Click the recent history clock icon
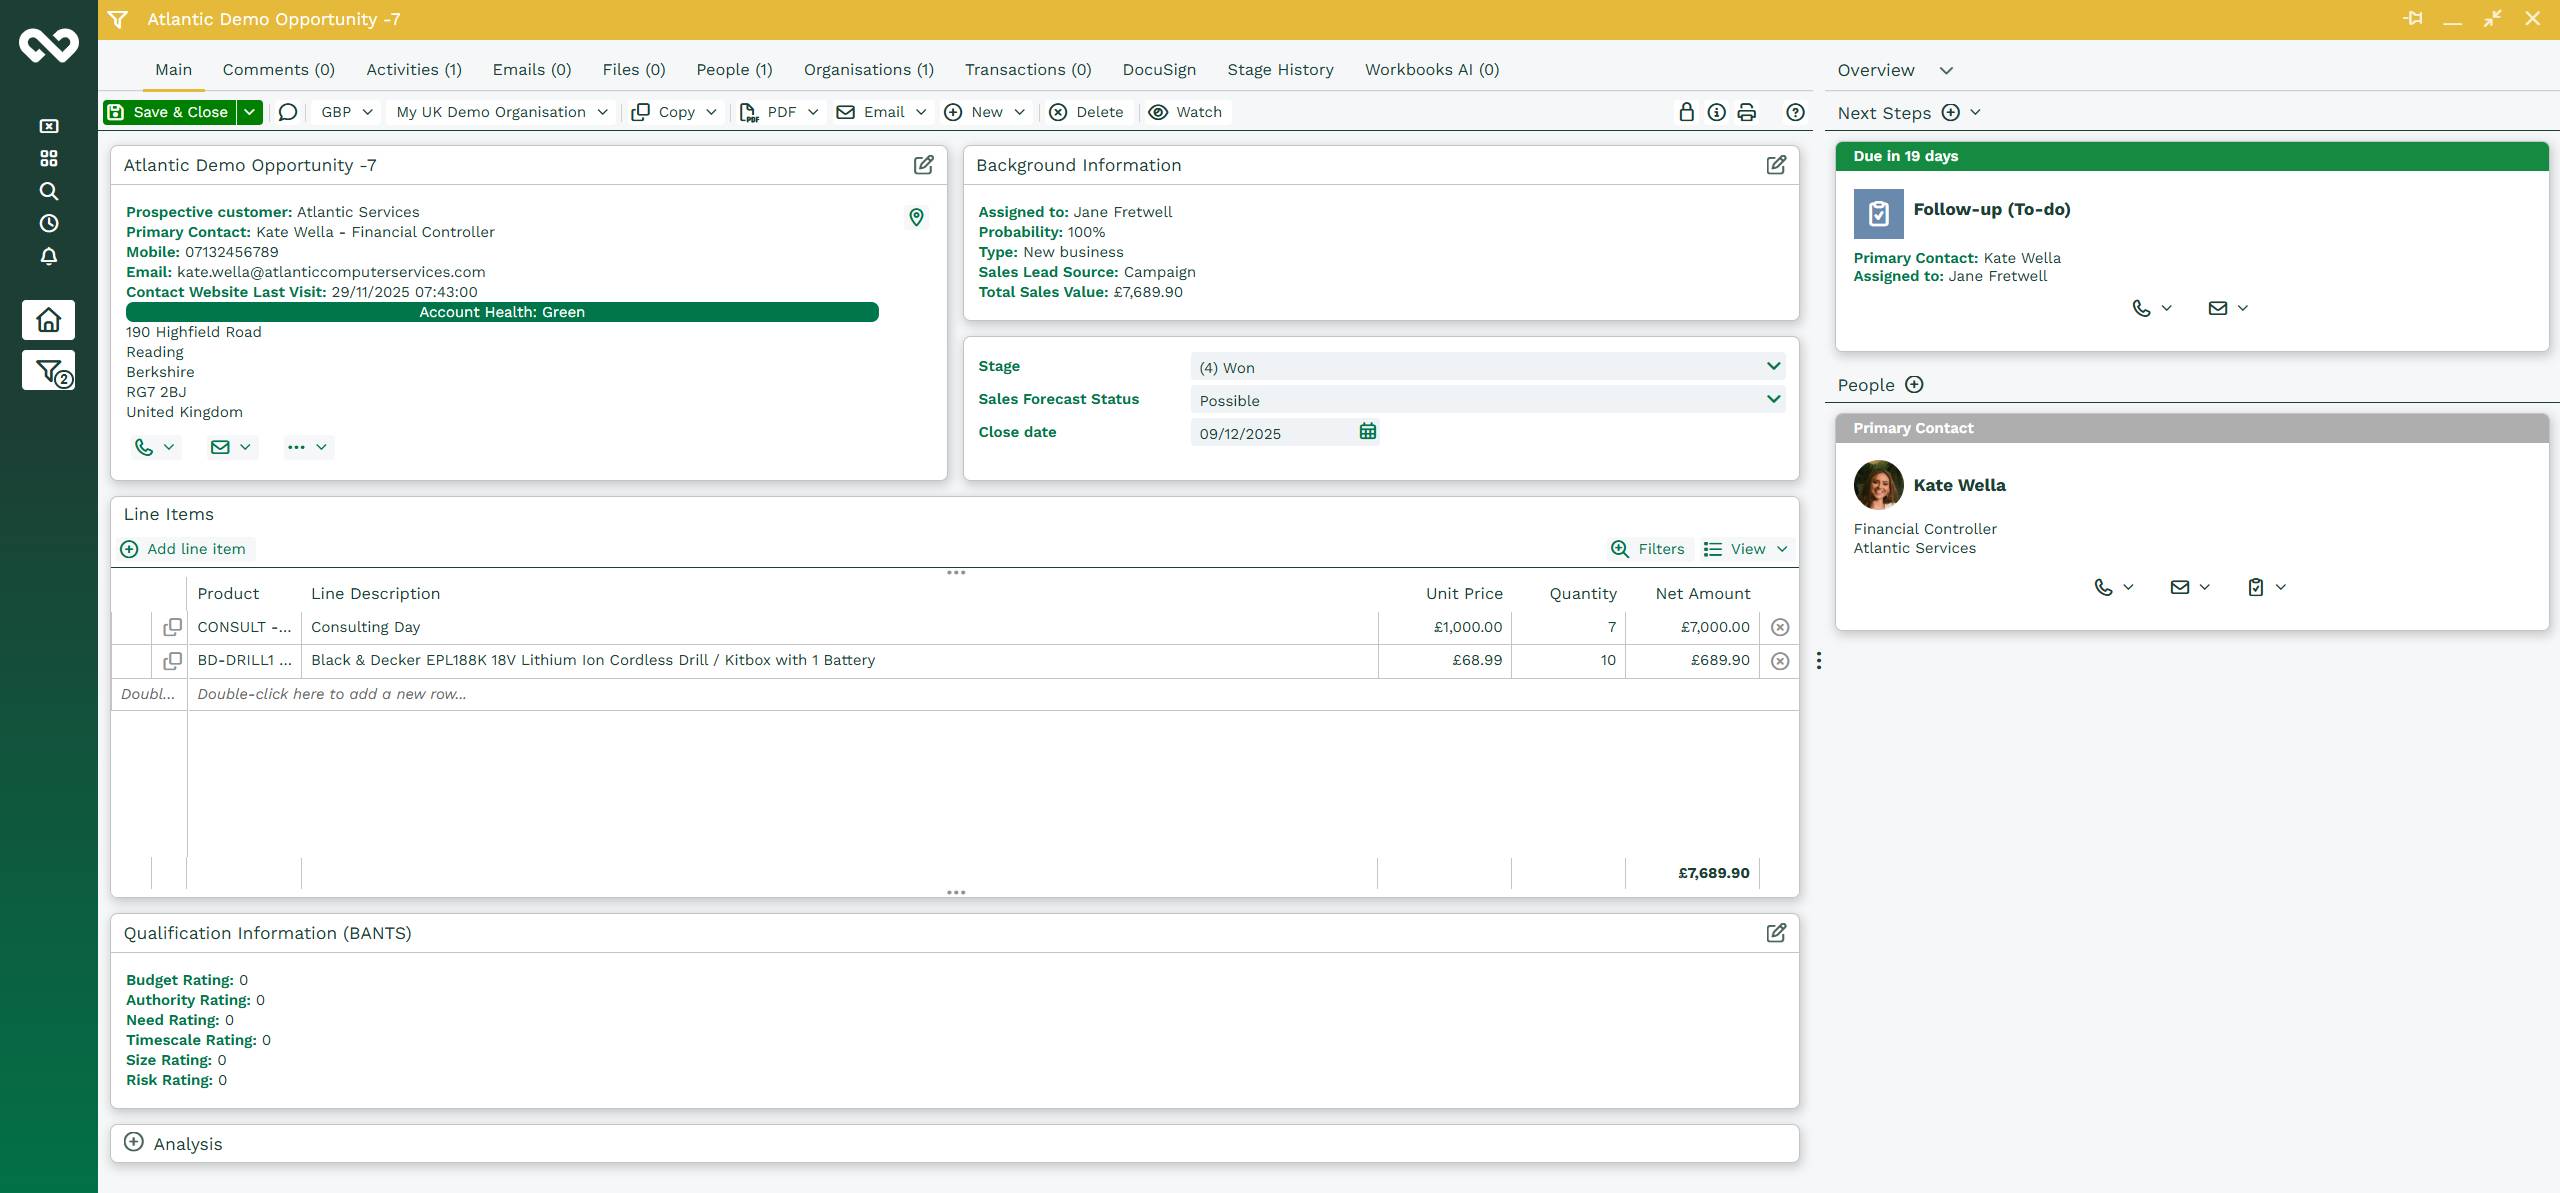2560x1193 pixels. click(48, 224)
